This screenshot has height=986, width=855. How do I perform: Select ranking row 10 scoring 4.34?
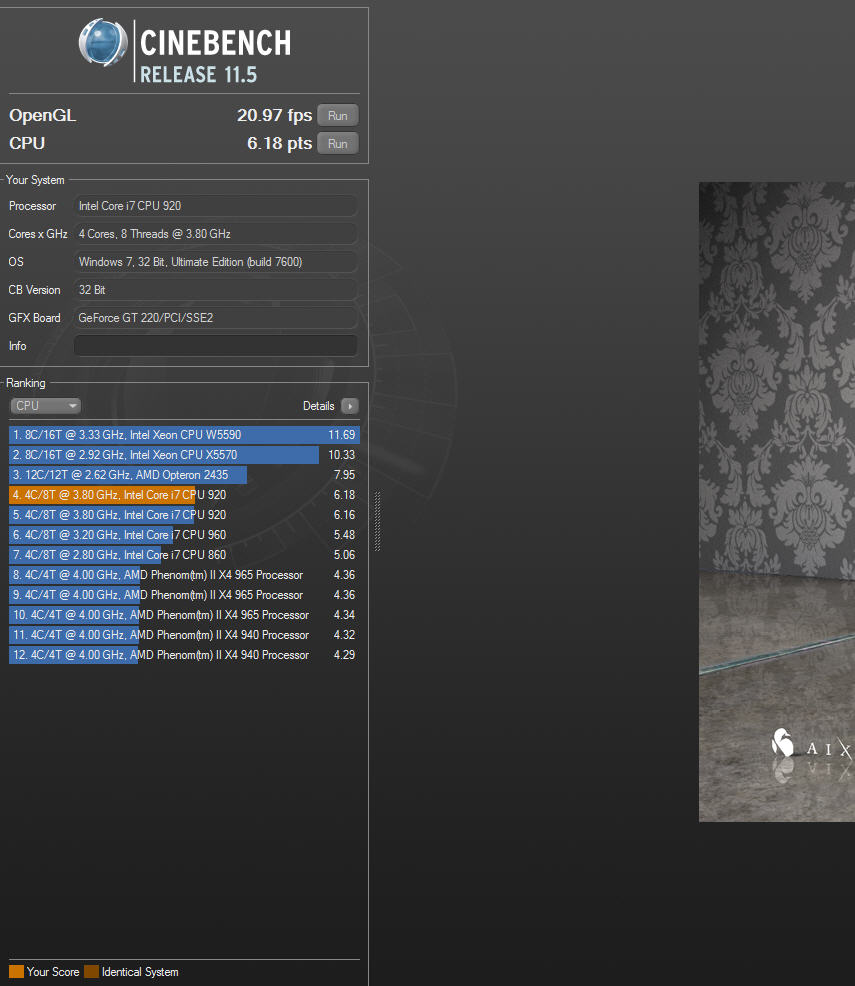pyautogui.click(x=184, y=615)
